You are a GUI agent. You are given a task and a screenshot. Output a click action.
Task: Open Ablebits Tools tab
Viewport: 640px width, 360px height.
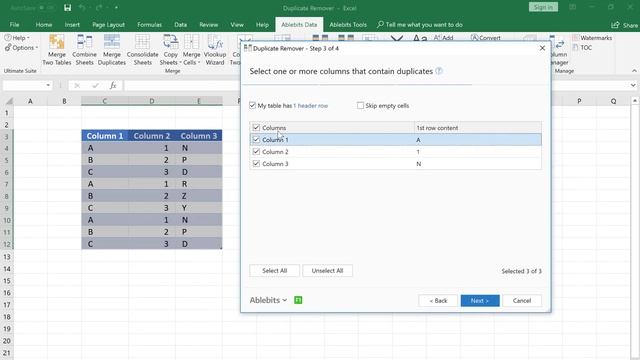[348, 25]
